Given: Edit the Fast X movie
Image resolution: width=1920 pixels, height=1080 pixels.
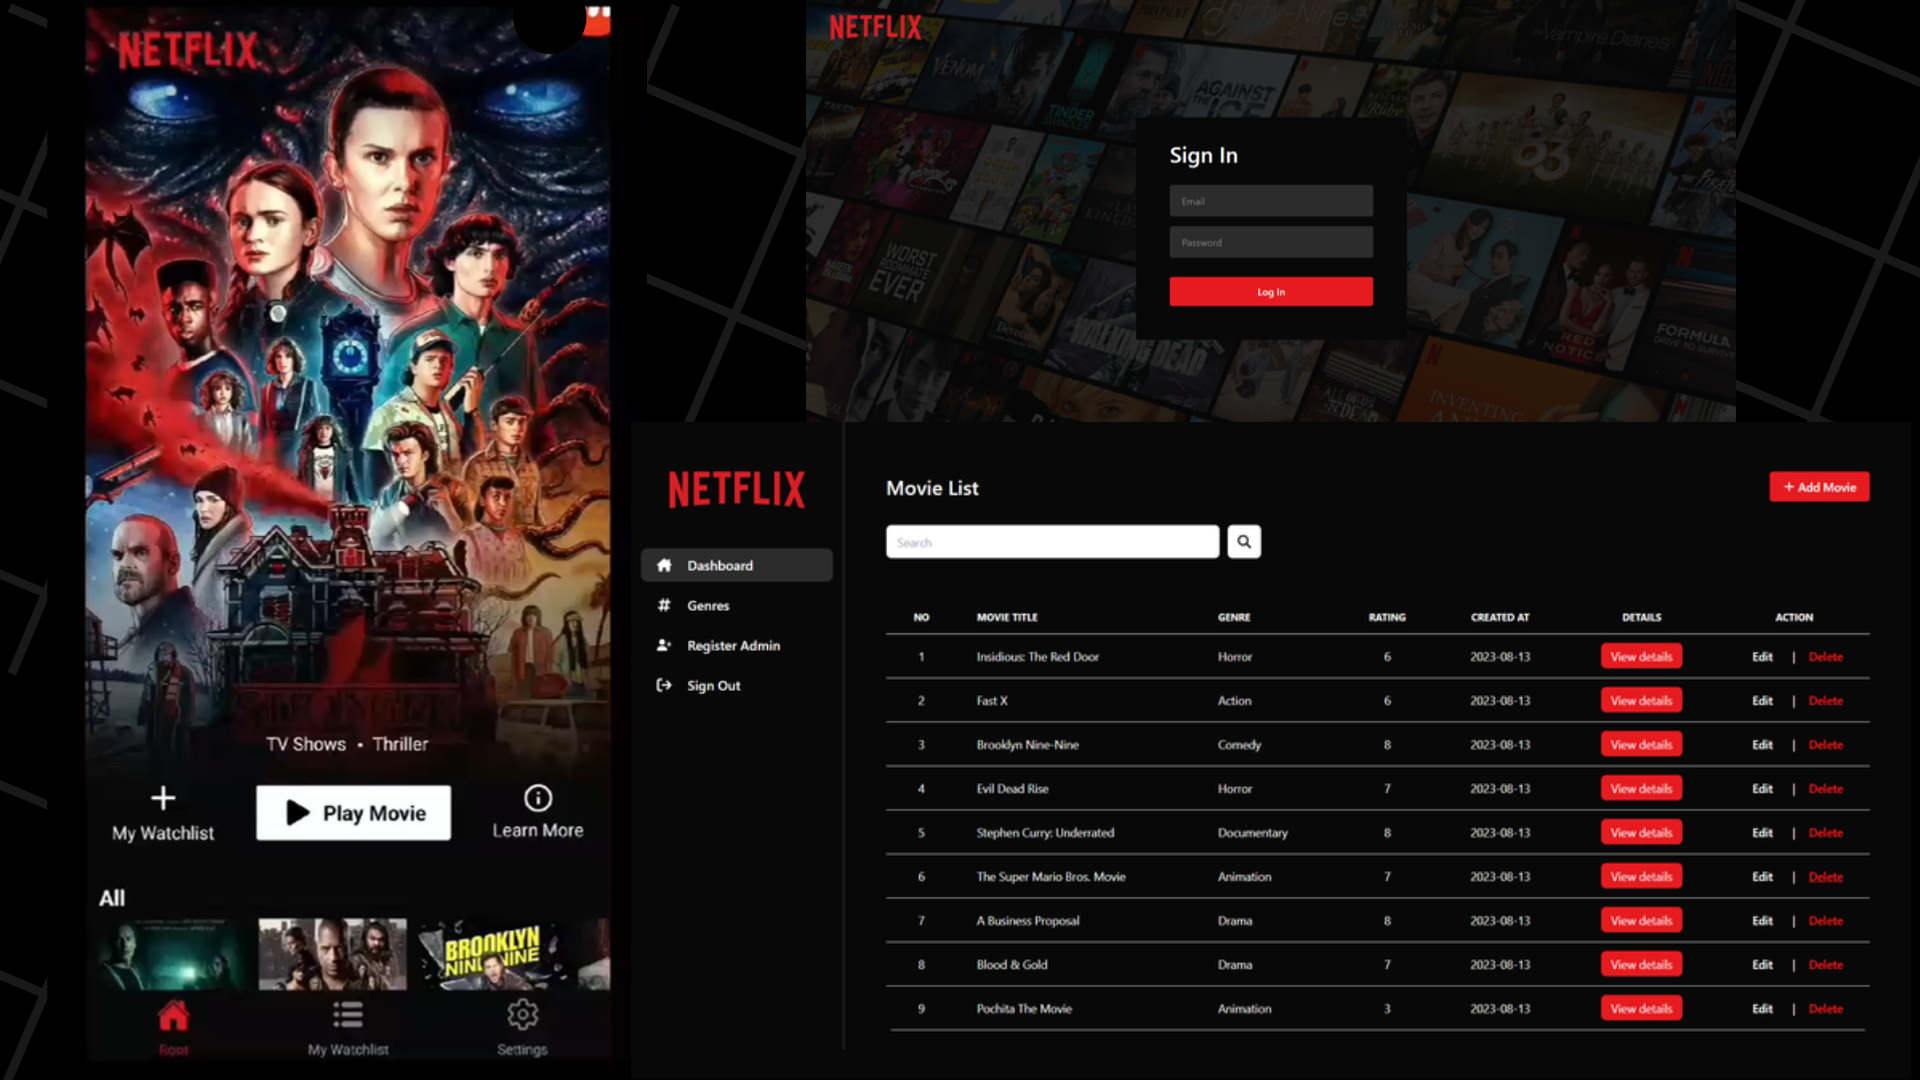Looking at the screenshot, I should 1762,701.
